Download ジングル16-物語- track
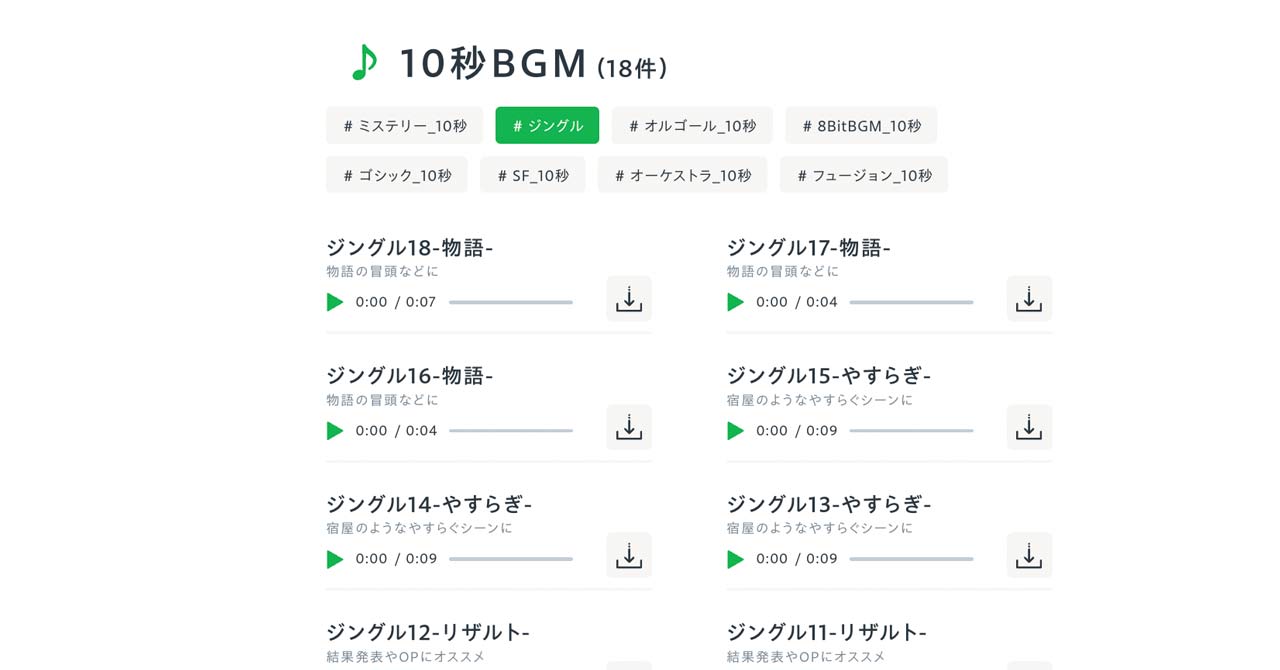The width and height of the screenshot is (1280, 670). coord(628,427)
